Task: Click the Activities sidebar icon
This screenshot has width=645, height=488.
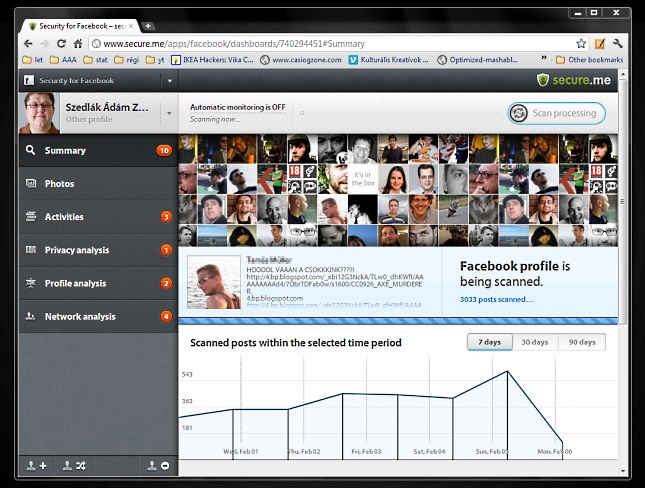Action: (x=31, y=216)
